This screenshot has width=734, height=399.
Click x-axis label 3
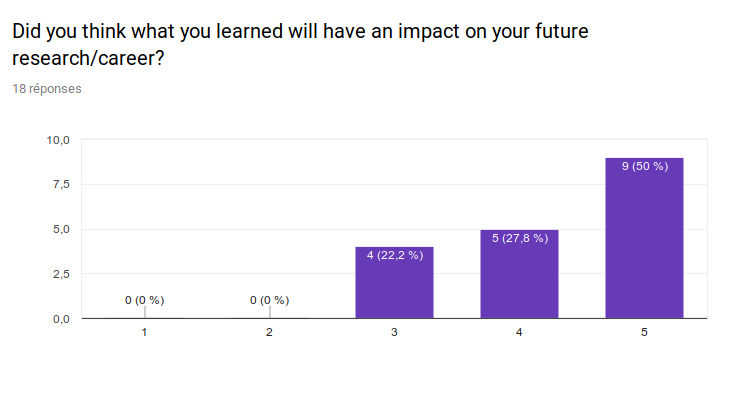click(394, 332)
